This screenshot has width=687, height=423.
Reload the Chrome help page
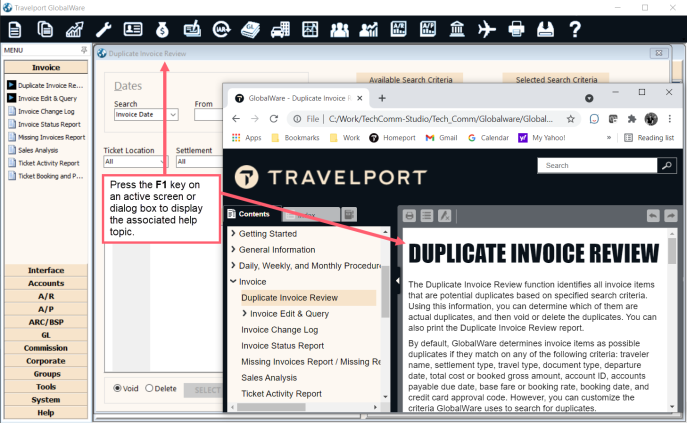tap(274, 119)
